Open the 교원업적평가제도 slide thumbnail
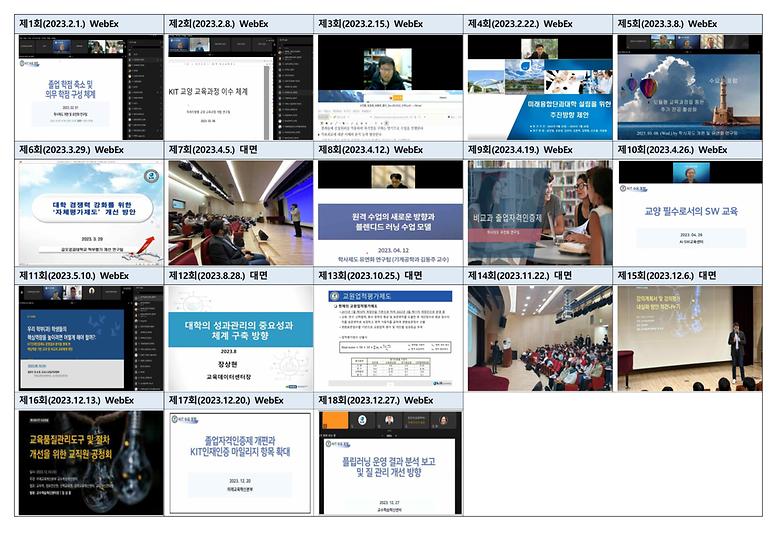779x550 pixels. pyautogui.click(x=390, y=337)
